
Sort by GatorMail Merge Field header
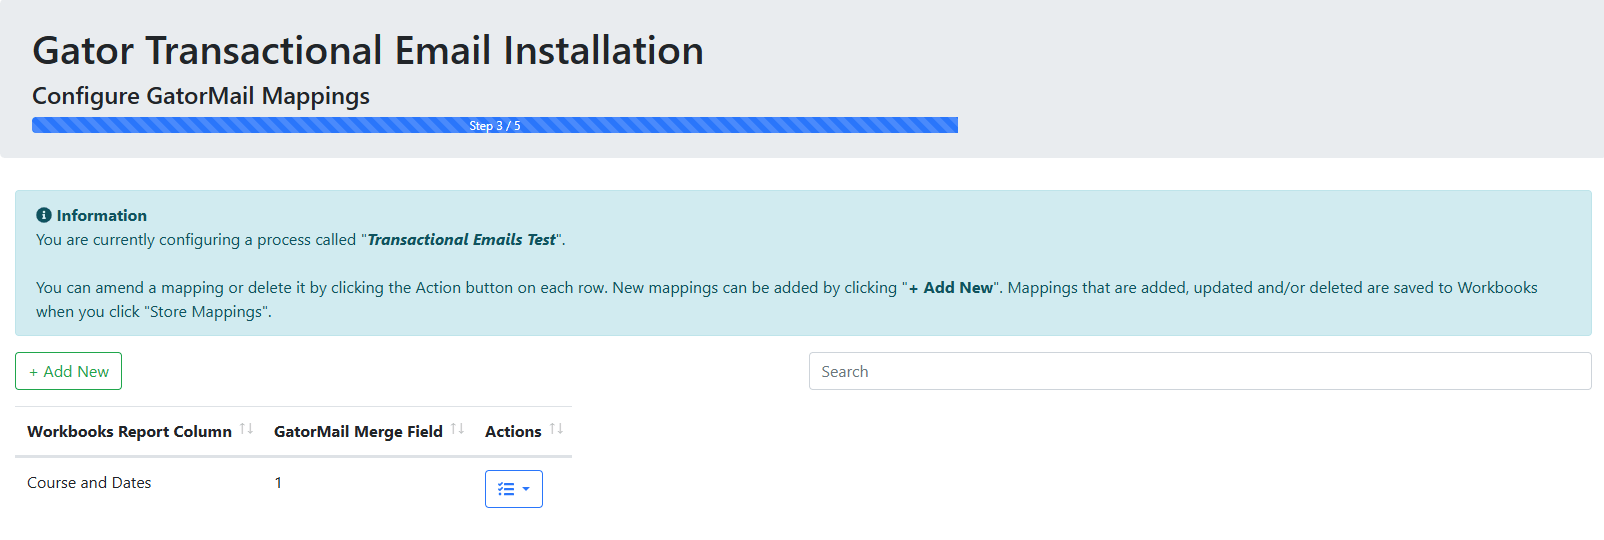click(x=367, y=431)
